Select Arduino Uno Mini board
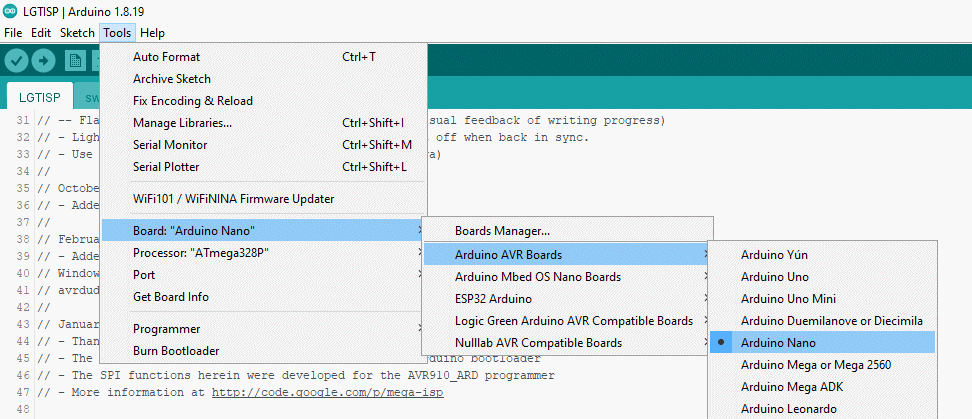This screenshot has width=972, height=419. [823, 299]
